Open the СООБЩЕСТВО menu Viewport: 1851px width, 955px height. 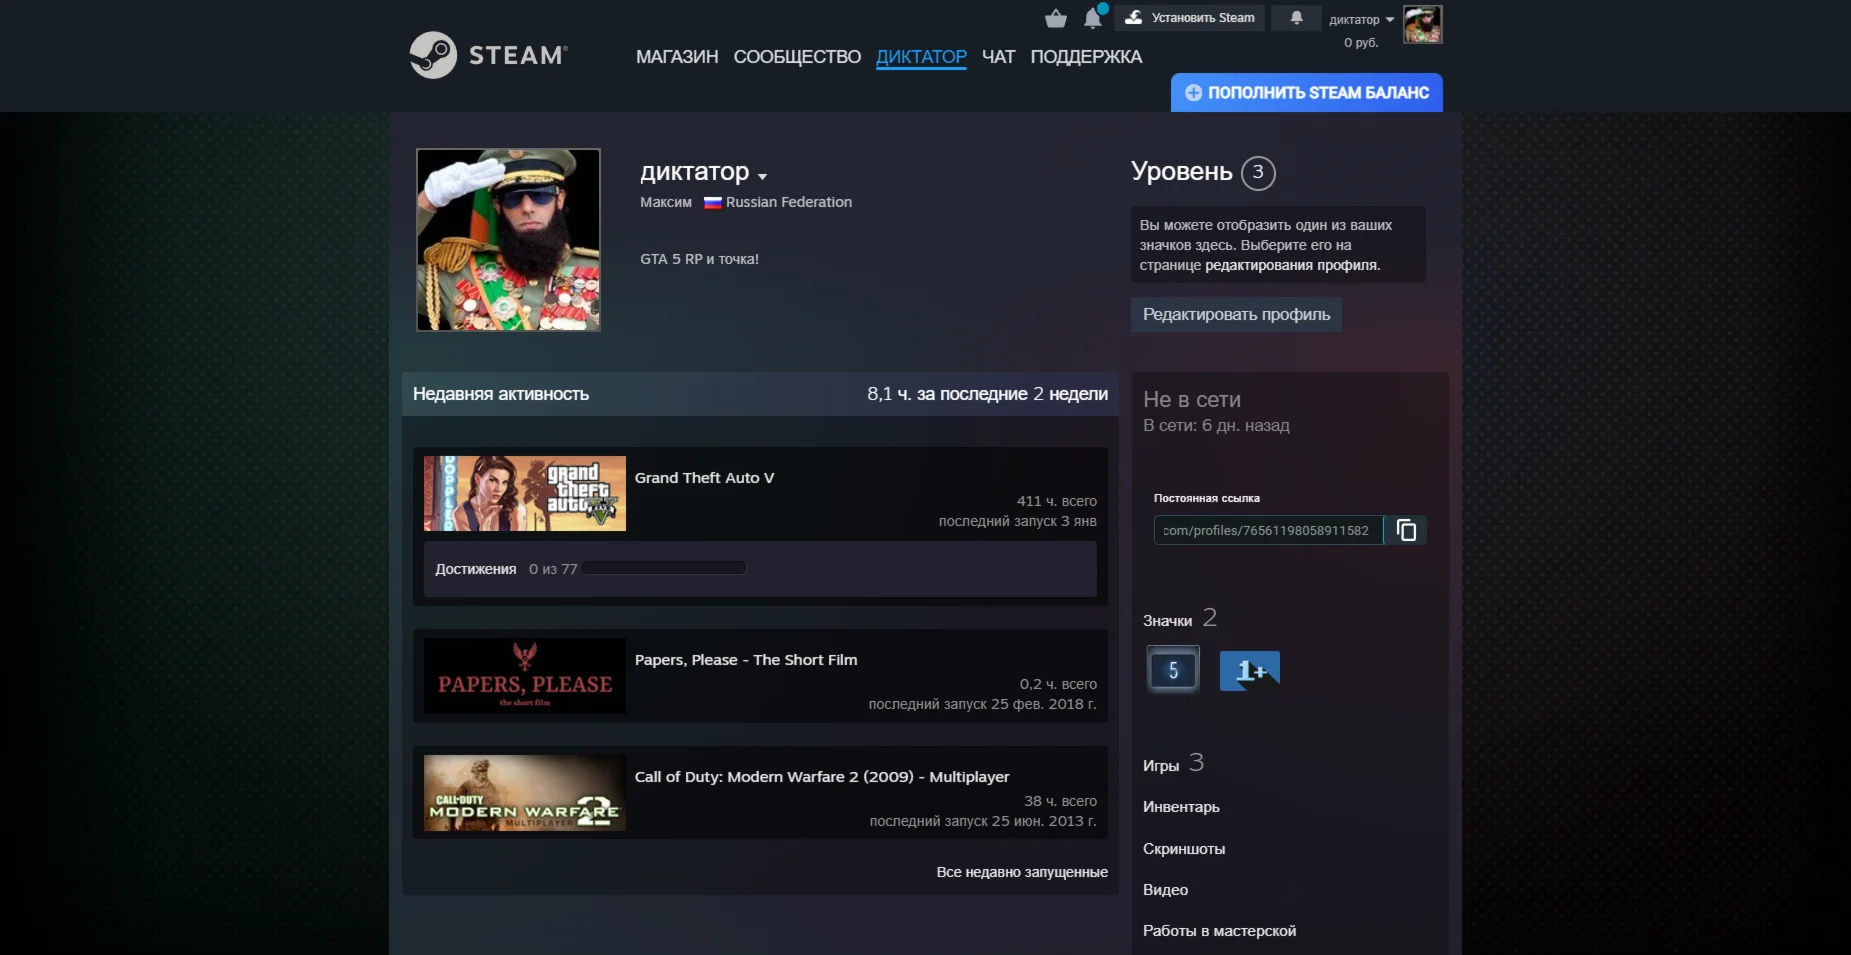pyautogui.click(x=797, y=57)
